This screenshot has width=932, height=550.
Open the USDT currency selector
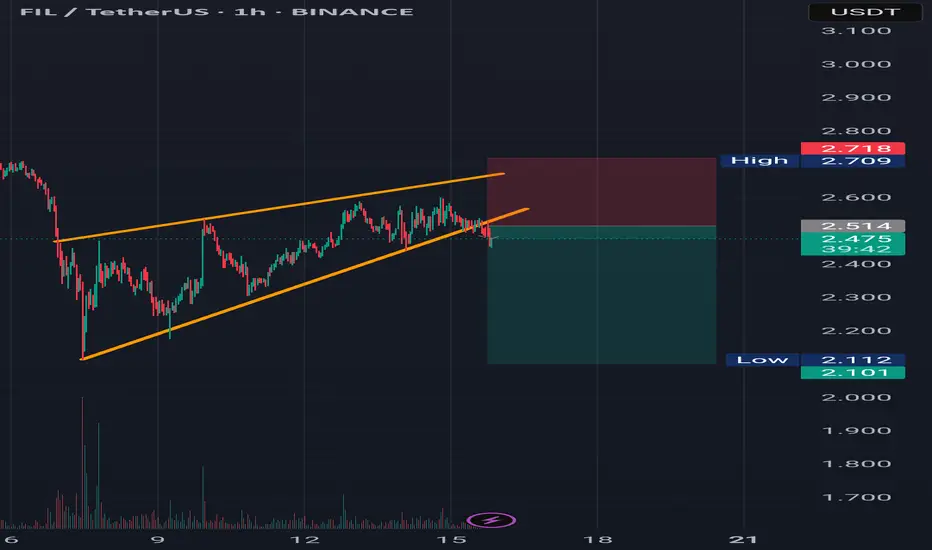(x=865, y=12)
